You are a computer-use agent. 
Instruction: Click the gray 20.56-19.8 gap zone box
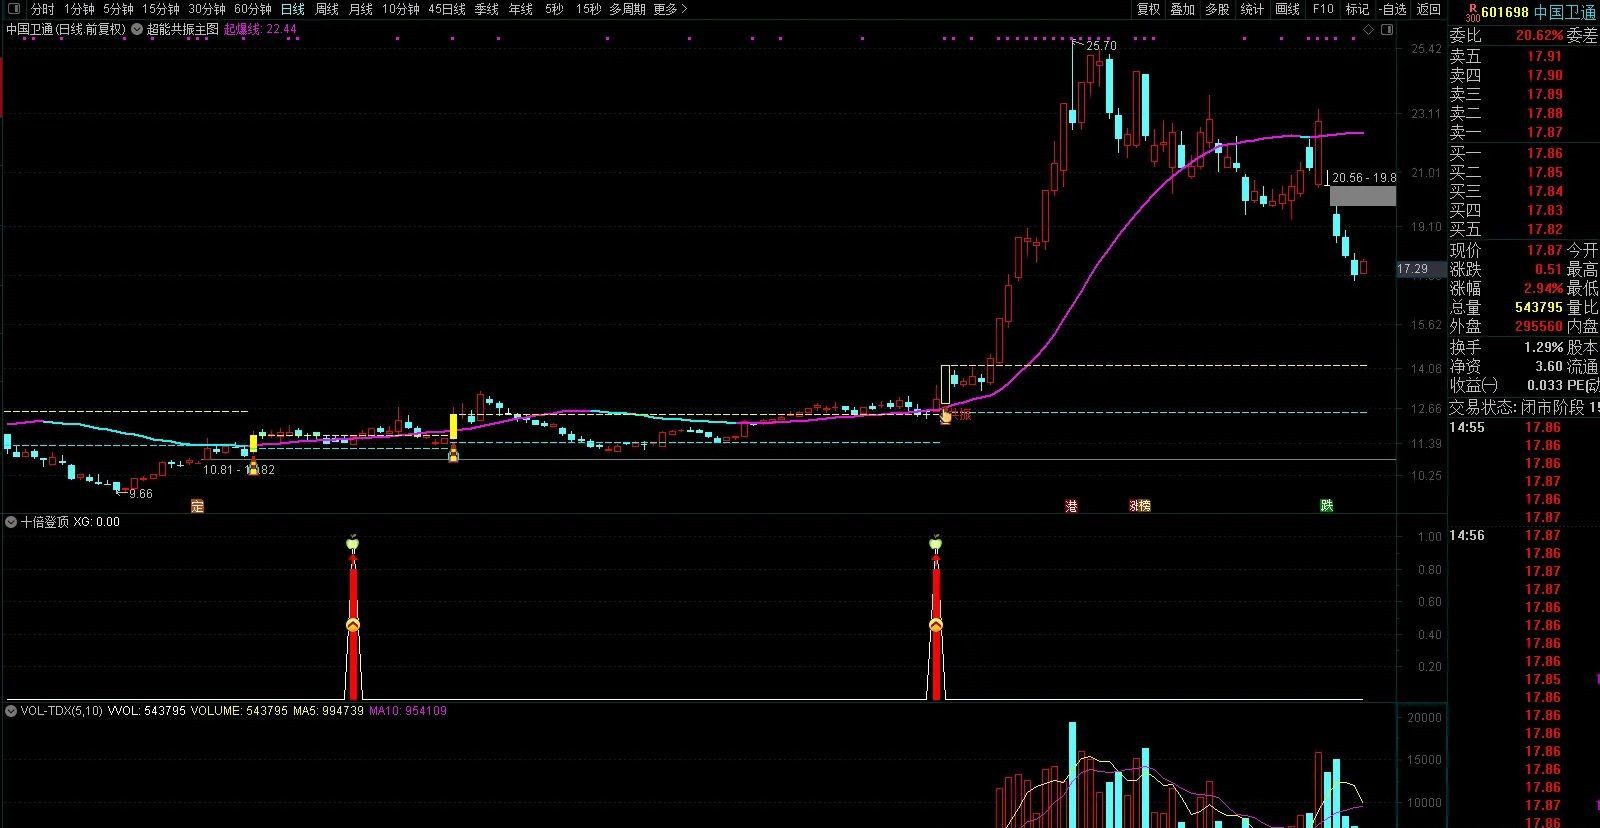tap(1362, 196)
